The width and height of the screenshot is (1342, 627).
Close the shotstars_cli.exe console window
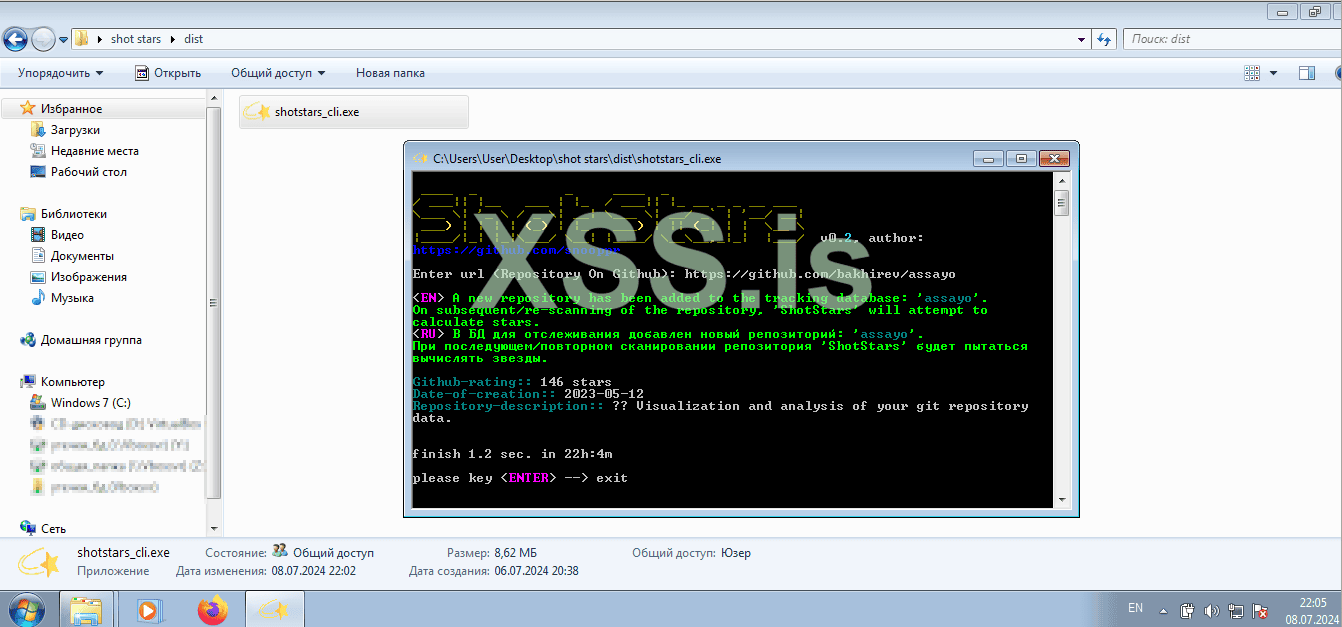[x=1055, y=158]
